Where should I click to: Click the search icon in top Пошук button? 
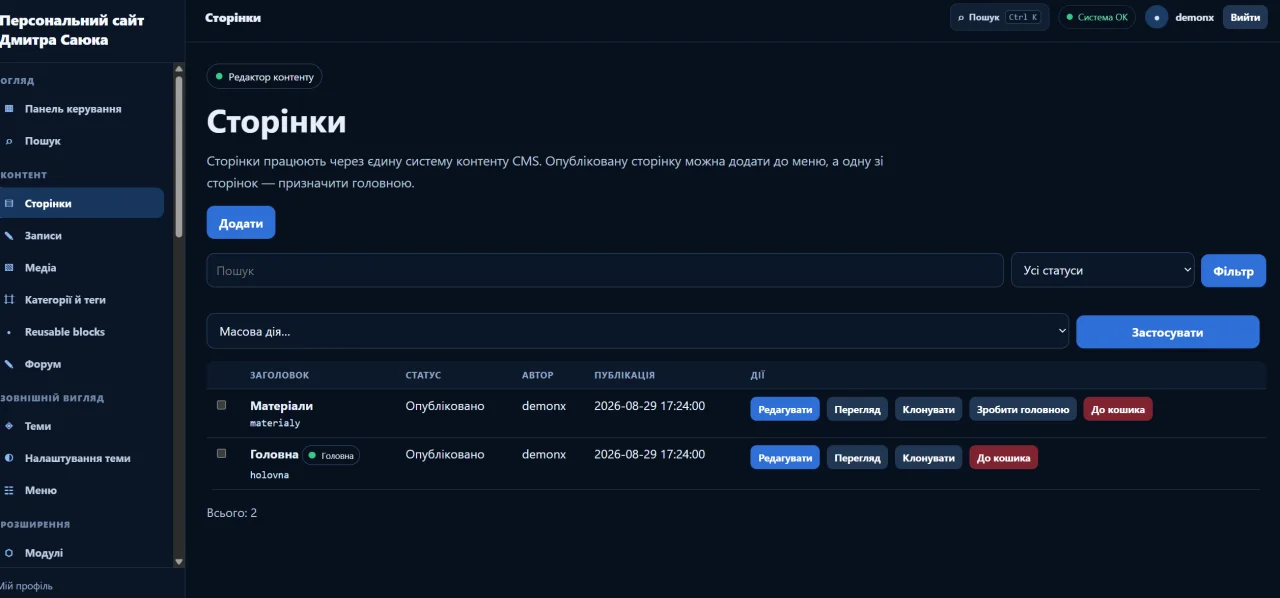coord(961,17)
